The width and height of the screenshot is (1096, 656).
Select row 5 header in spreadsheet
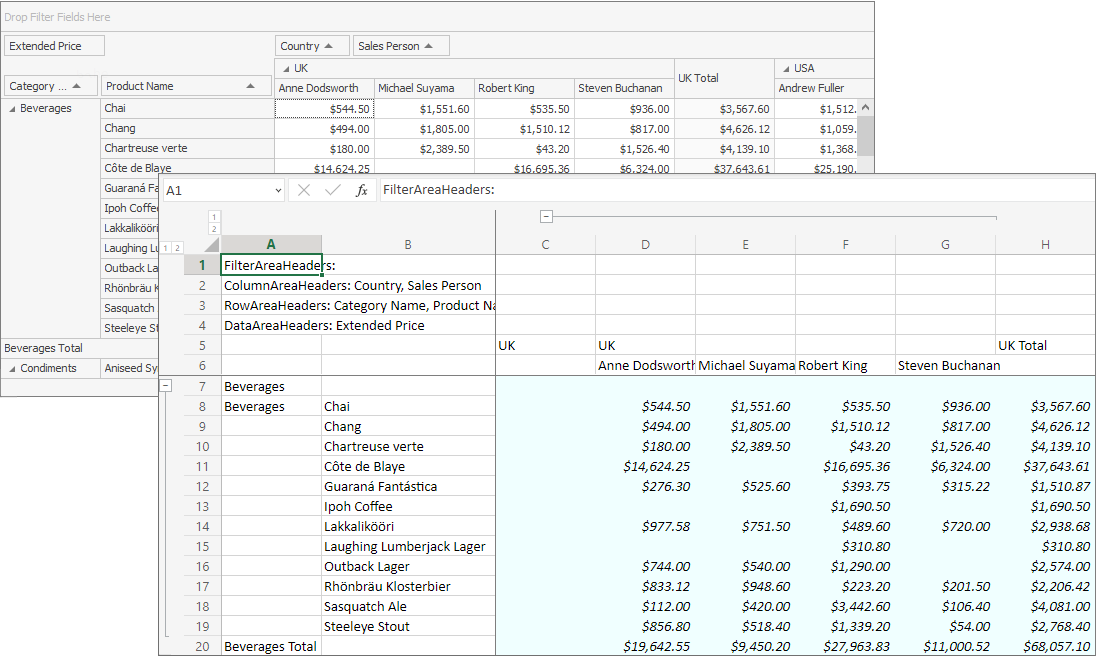point(202,346)
